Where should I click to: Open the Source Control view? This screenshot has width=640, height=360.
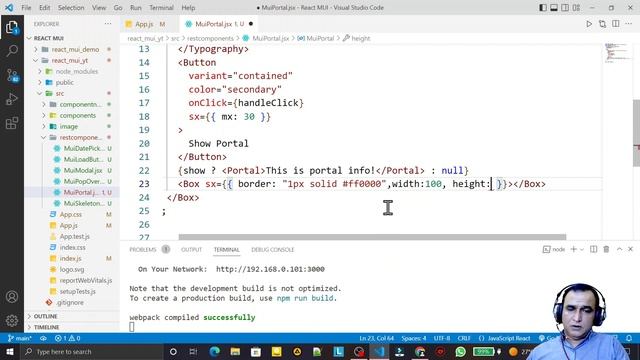12,75
